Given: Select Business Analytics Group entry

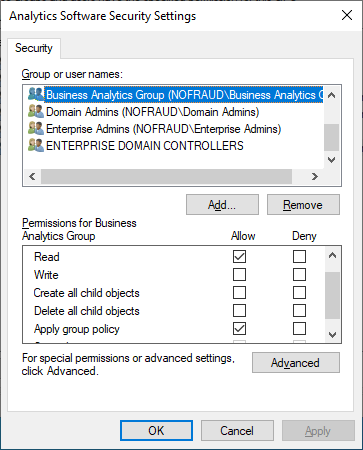Looking at the screenshot, I should pyautogui.click(x=184, y=95).
